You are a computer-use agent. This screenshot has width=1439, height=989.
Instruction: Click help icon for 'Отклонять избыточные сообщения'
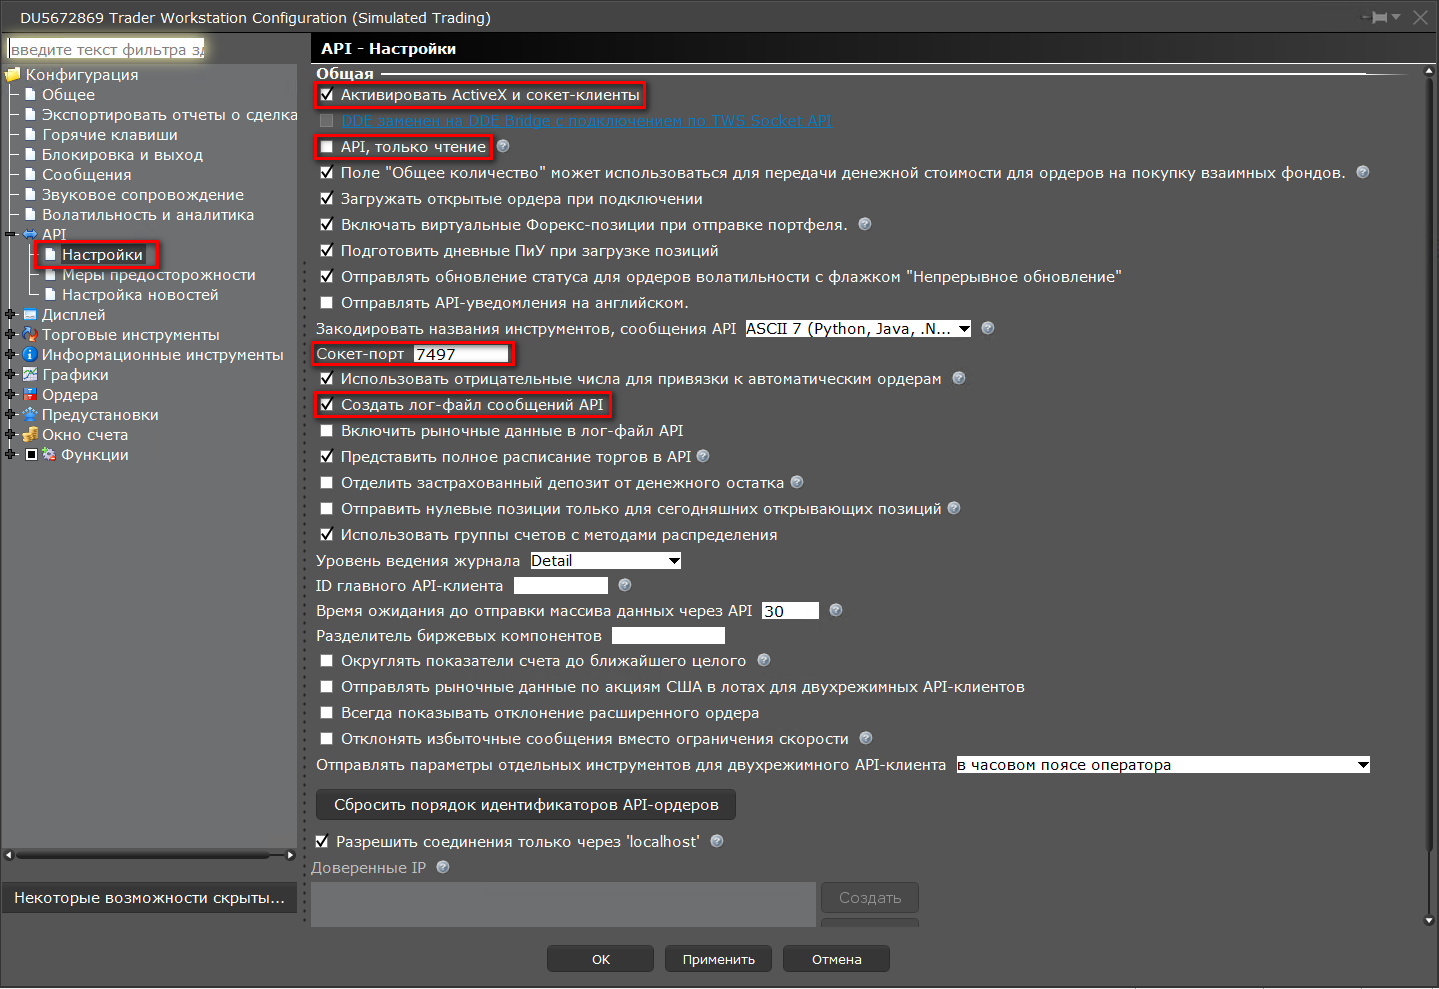[x=866, y=738]
